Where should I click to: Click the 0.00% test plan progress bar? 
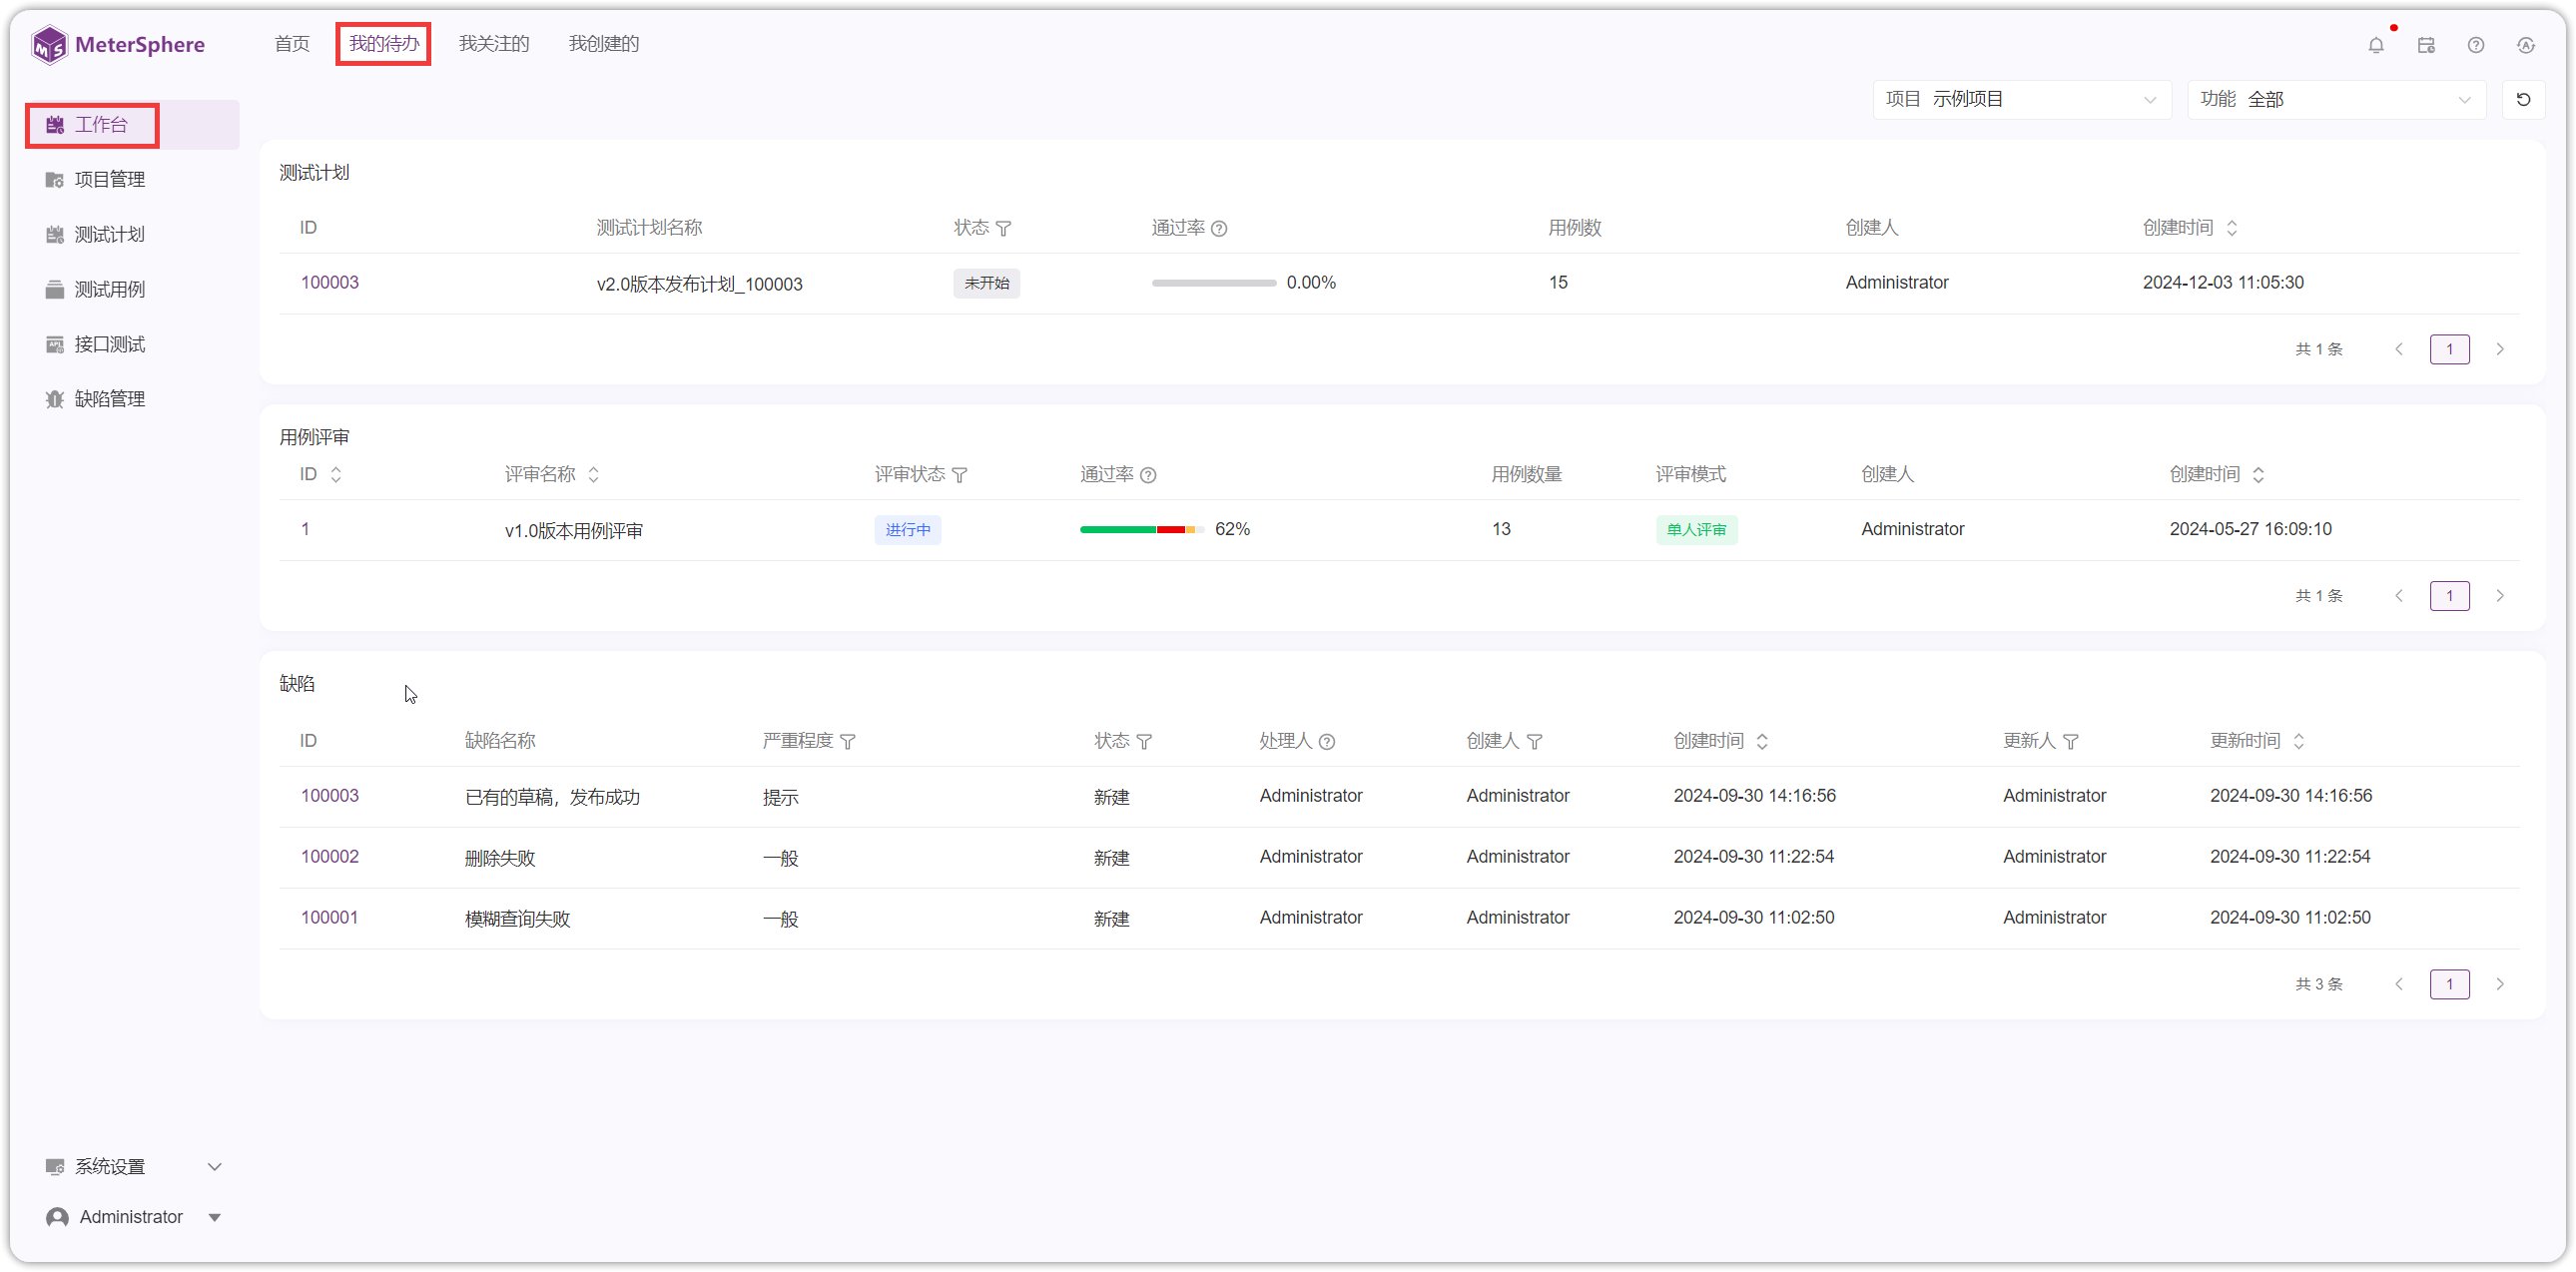click(1214, 283)
